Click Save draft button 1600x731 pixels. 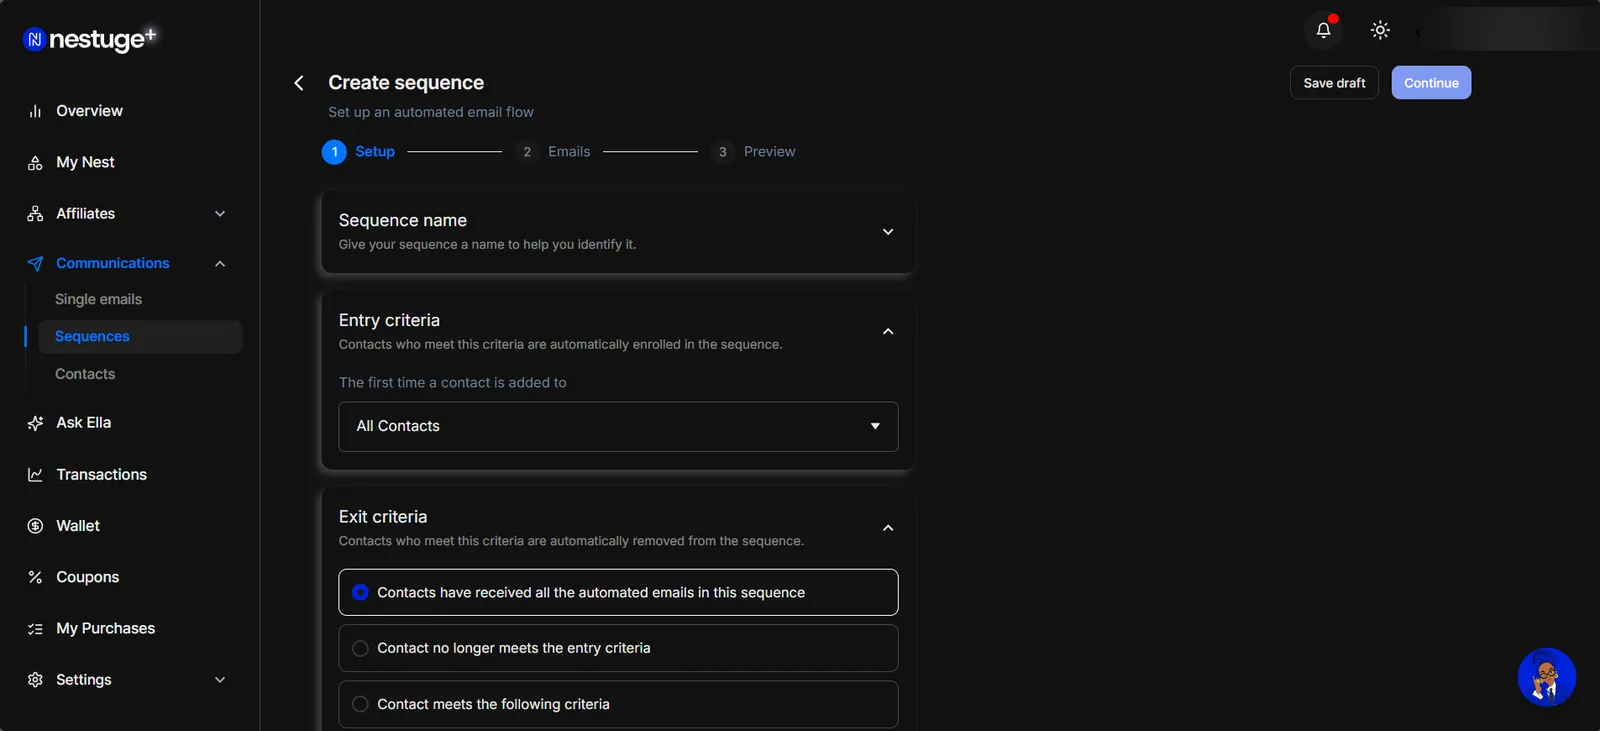pyautogui.click(x=1334, y=83)
